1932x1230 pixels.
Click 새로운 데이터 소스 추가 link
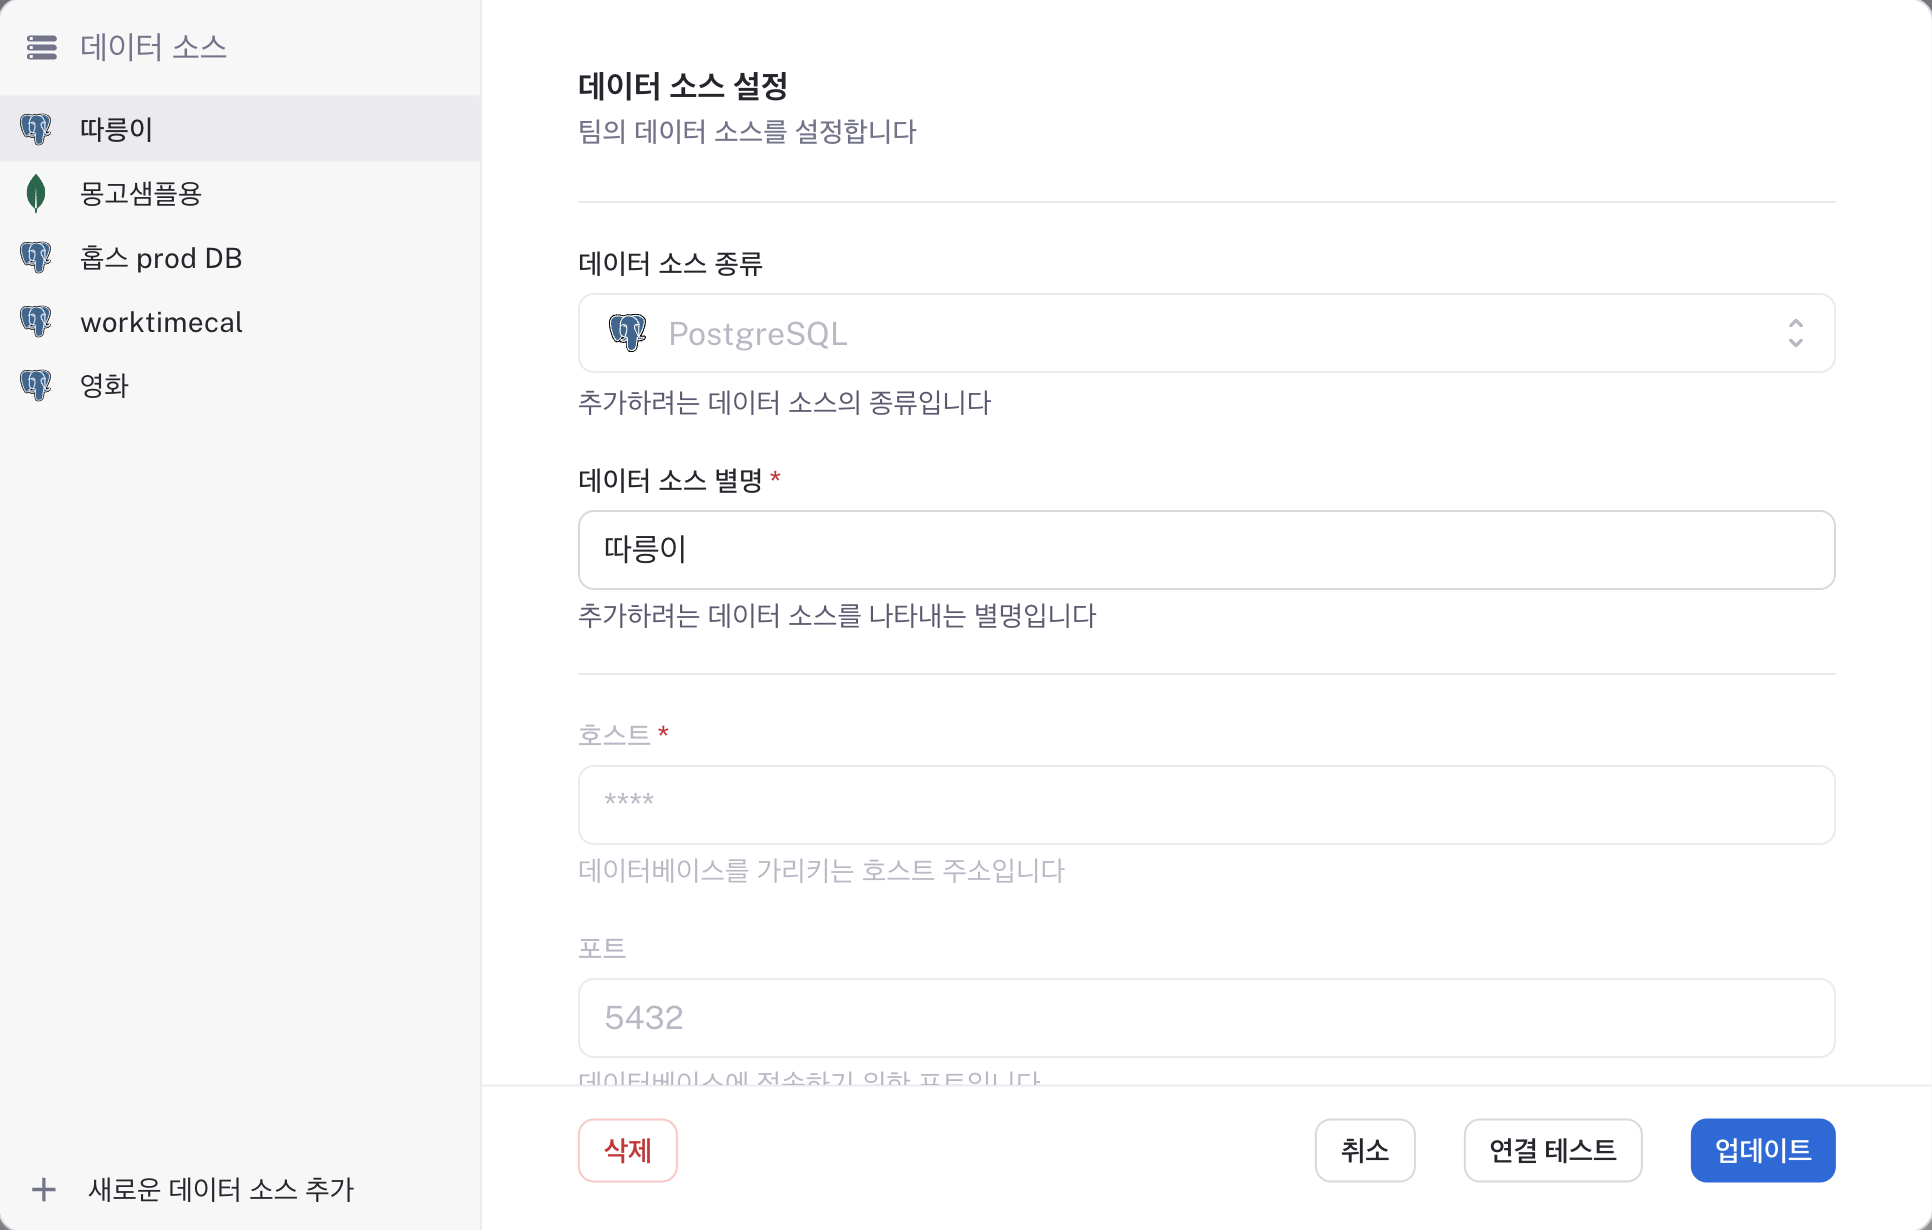(221, 1189)
